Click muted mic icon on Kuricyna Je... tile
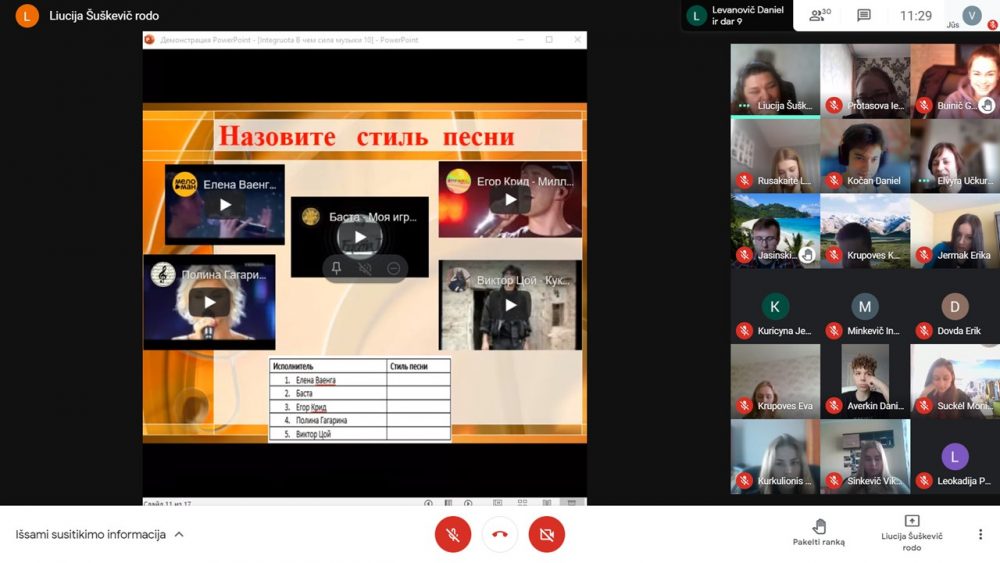The image size is (1000, 563). point(744,331)
